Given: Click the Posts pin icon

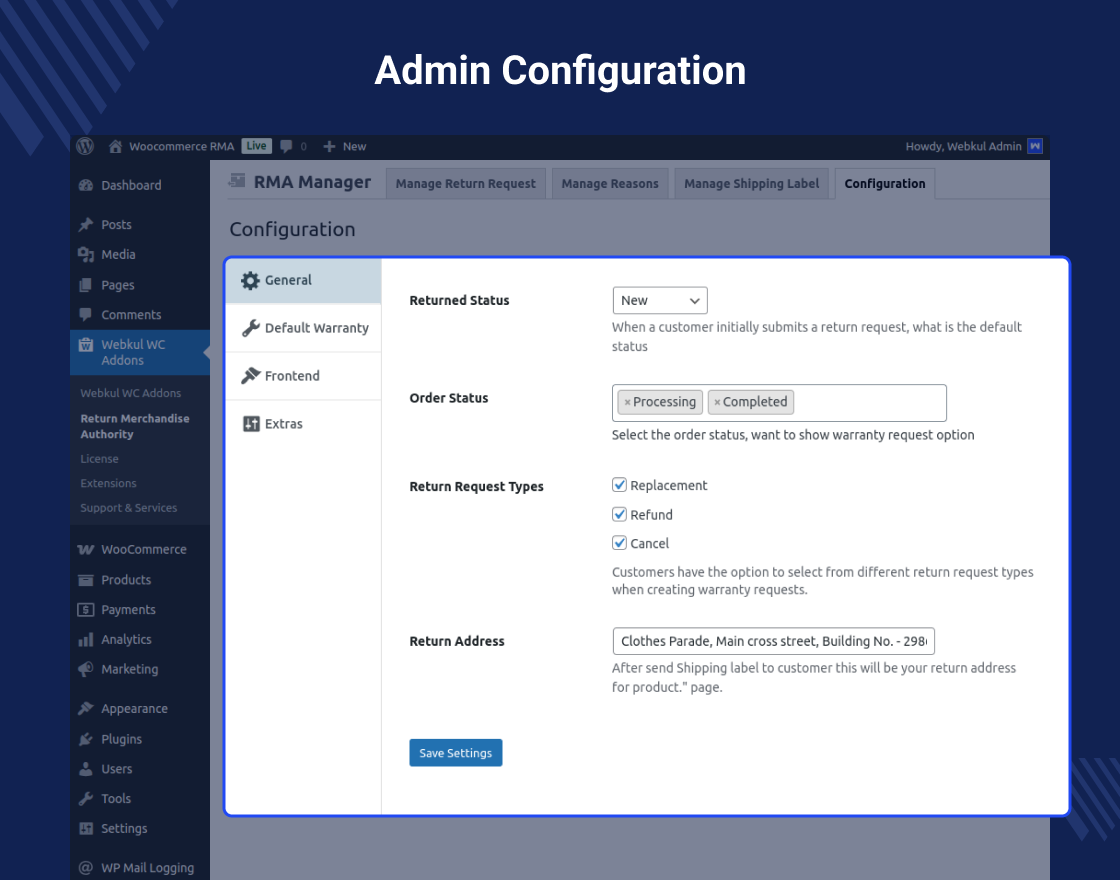Looking at the screenshot, I should pos(86,225).
